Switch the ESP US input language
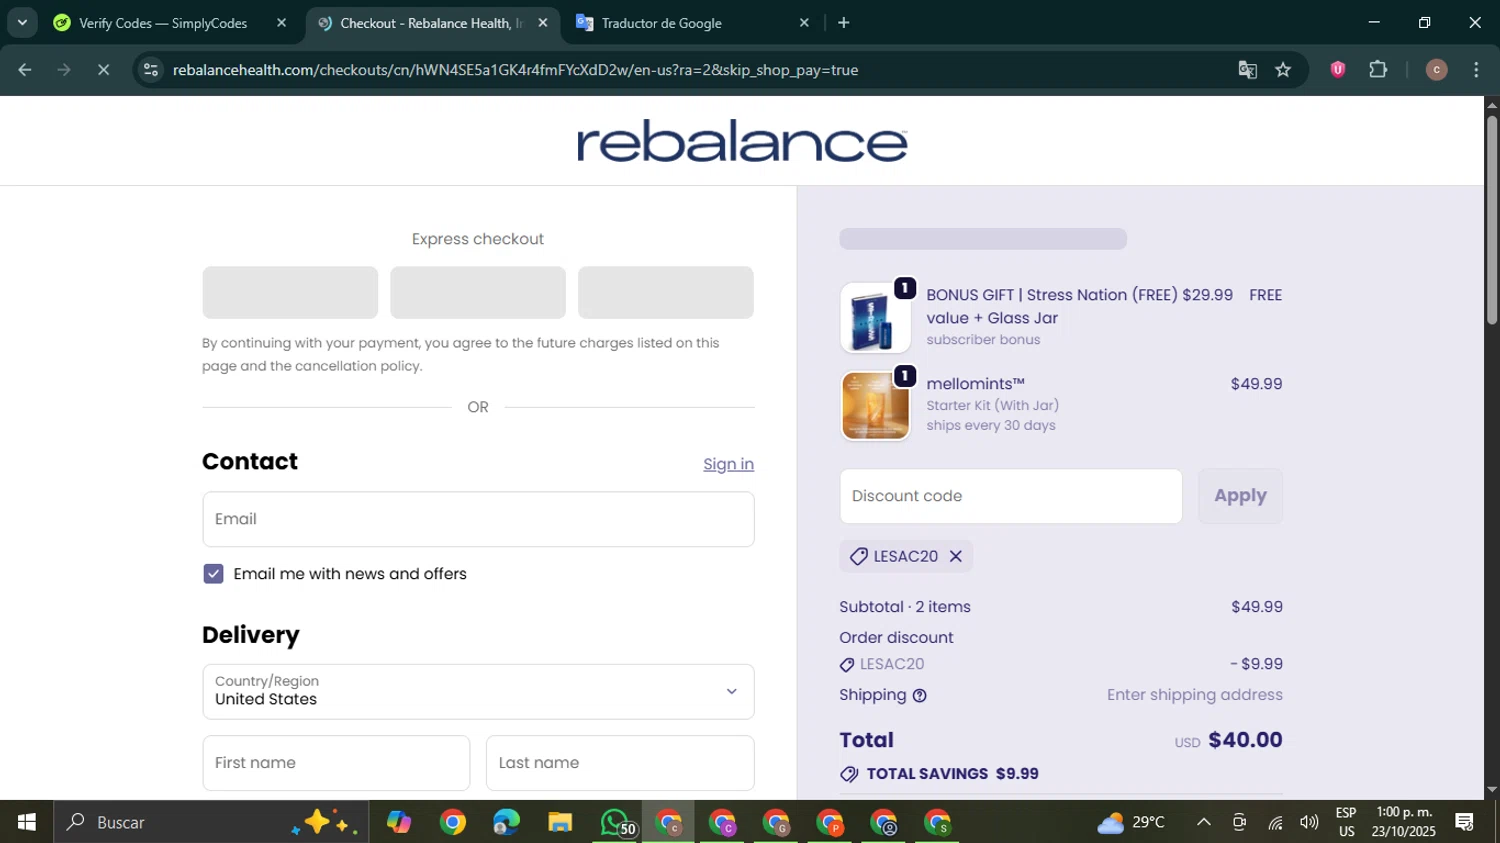Viewport: 1500px width, 843px height. (1346, 822)
